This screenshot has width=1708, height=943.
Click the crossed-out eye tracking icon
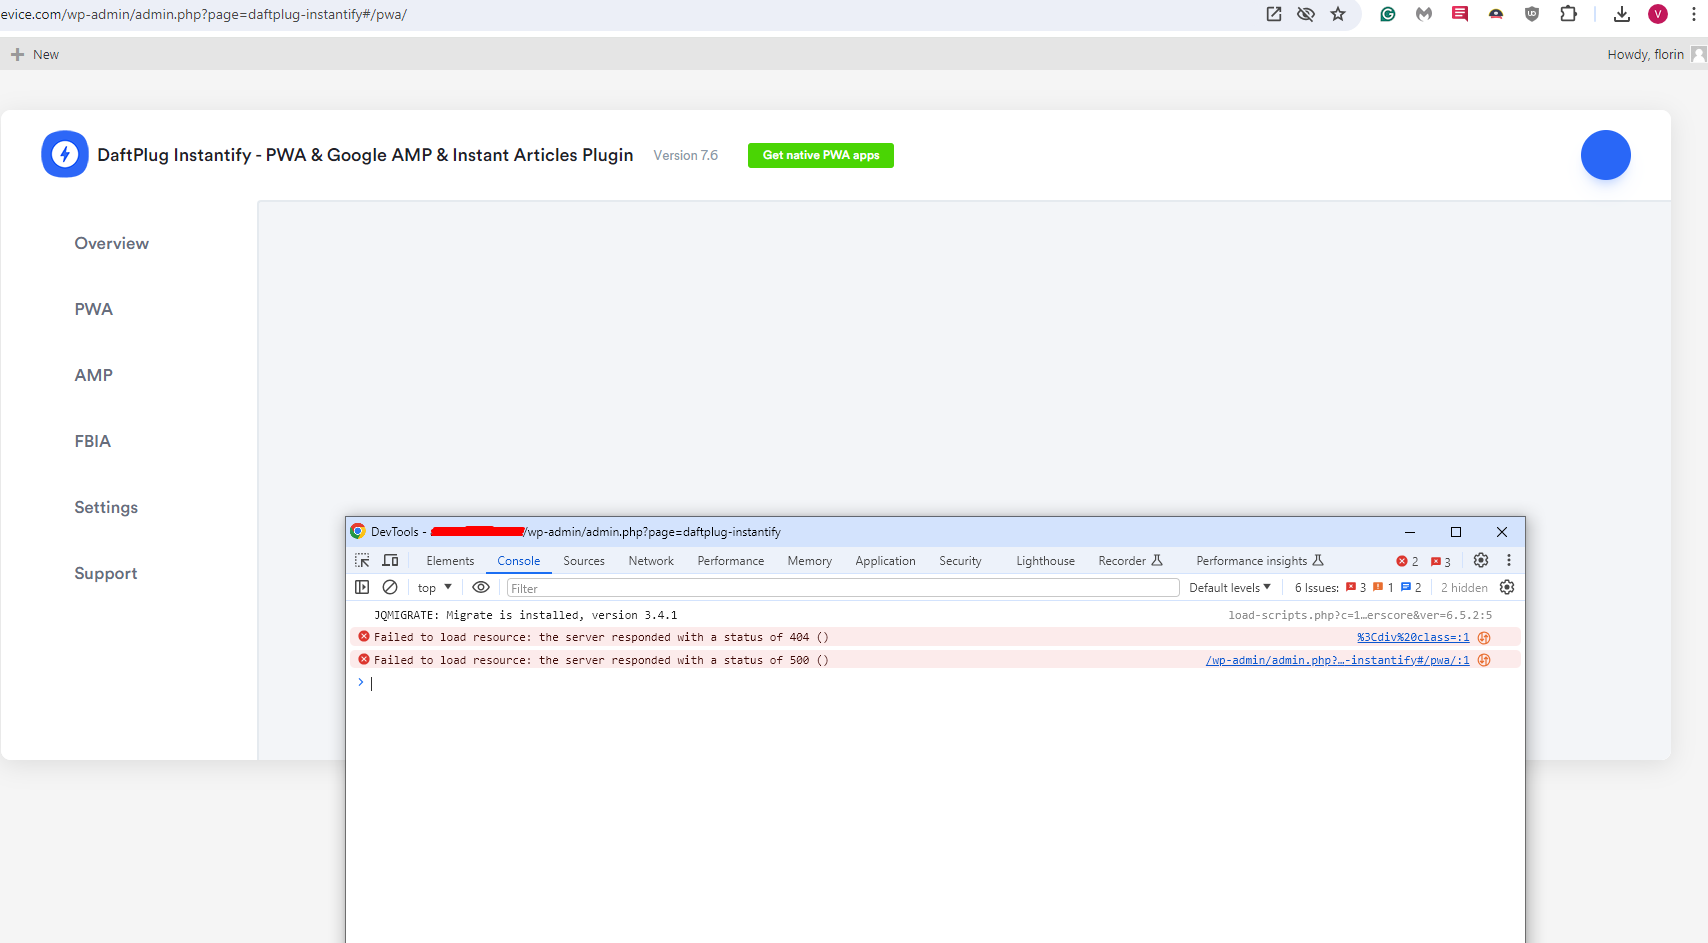click(x=1306, y=14)
